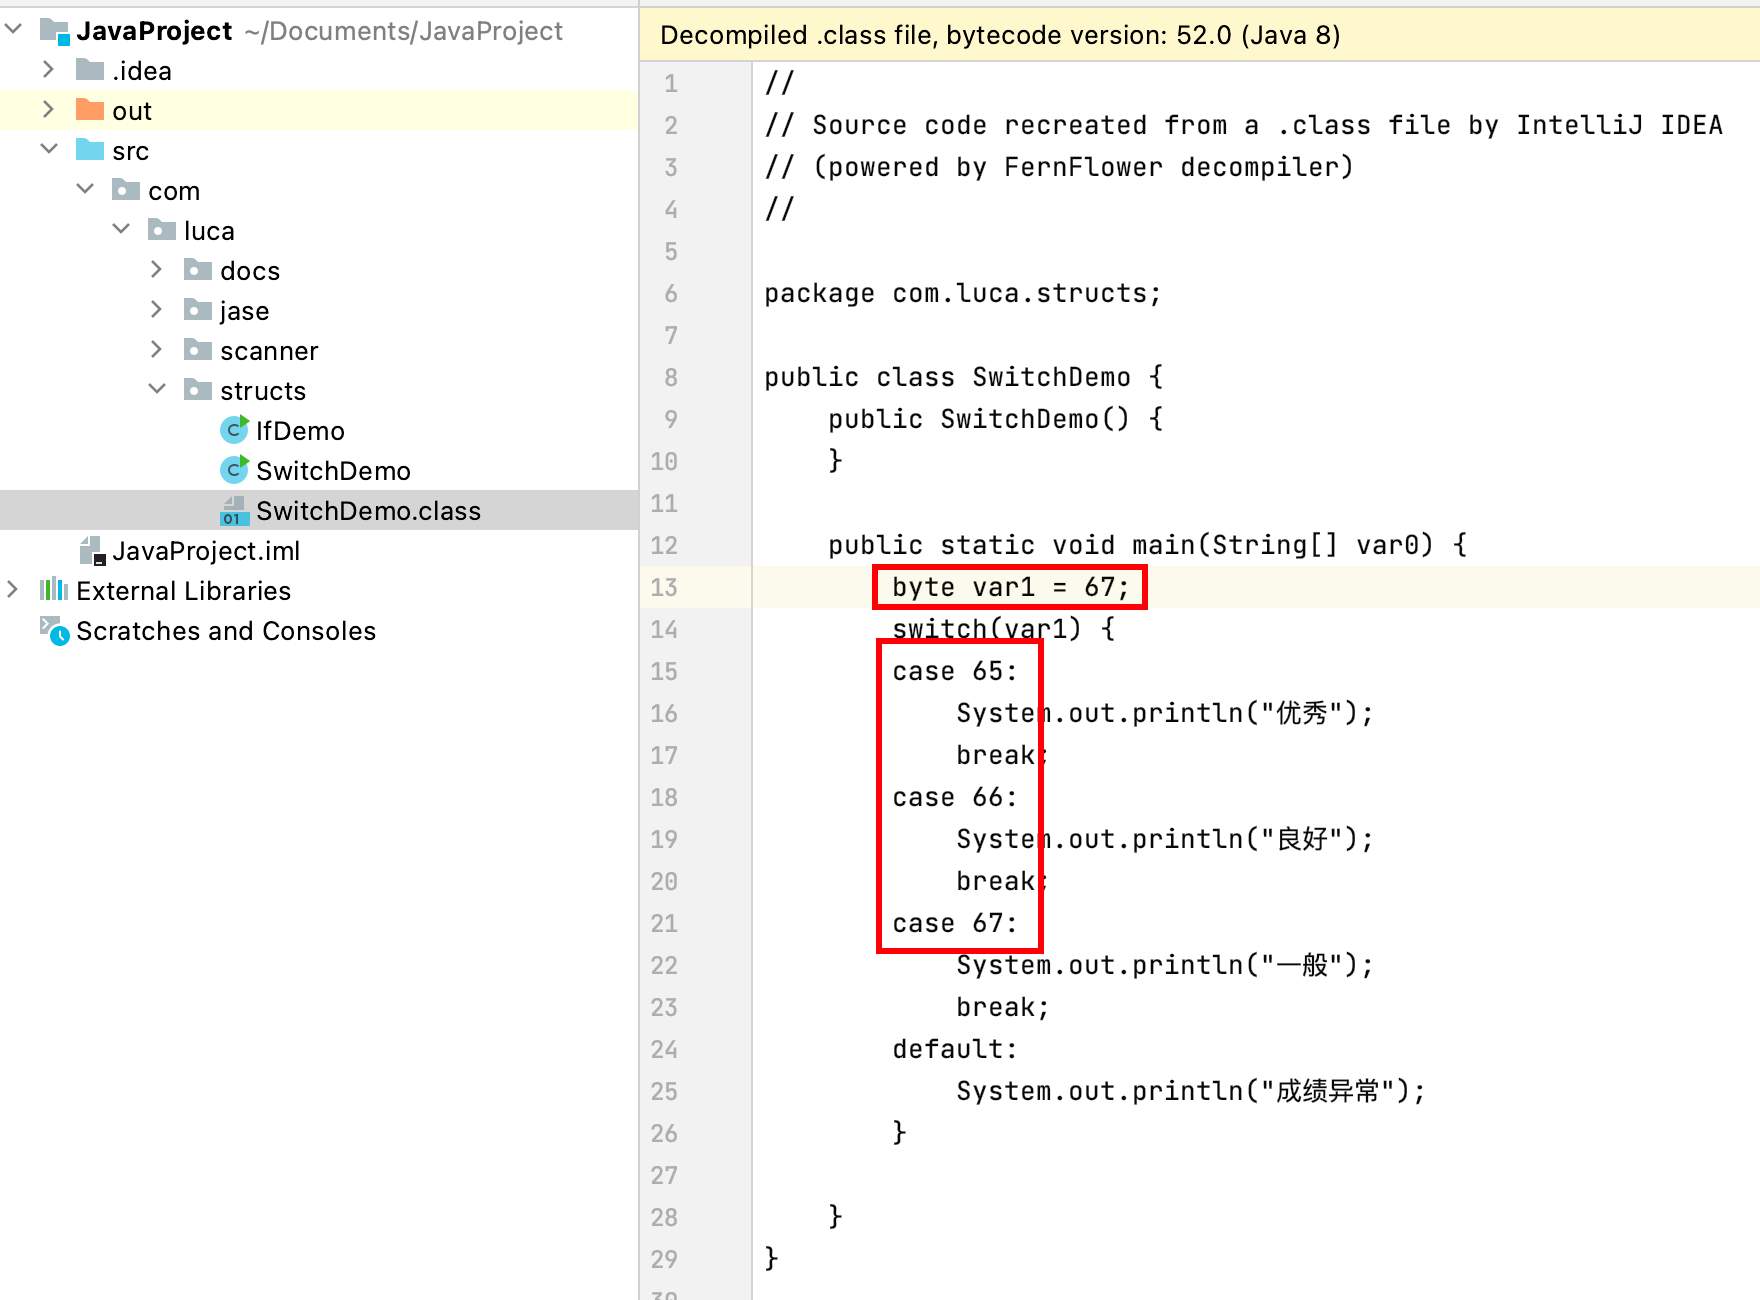Viewport: 1760px width, 1300px height.
Task: Click the JavaProject module folder icon
Action: (54, 31)
